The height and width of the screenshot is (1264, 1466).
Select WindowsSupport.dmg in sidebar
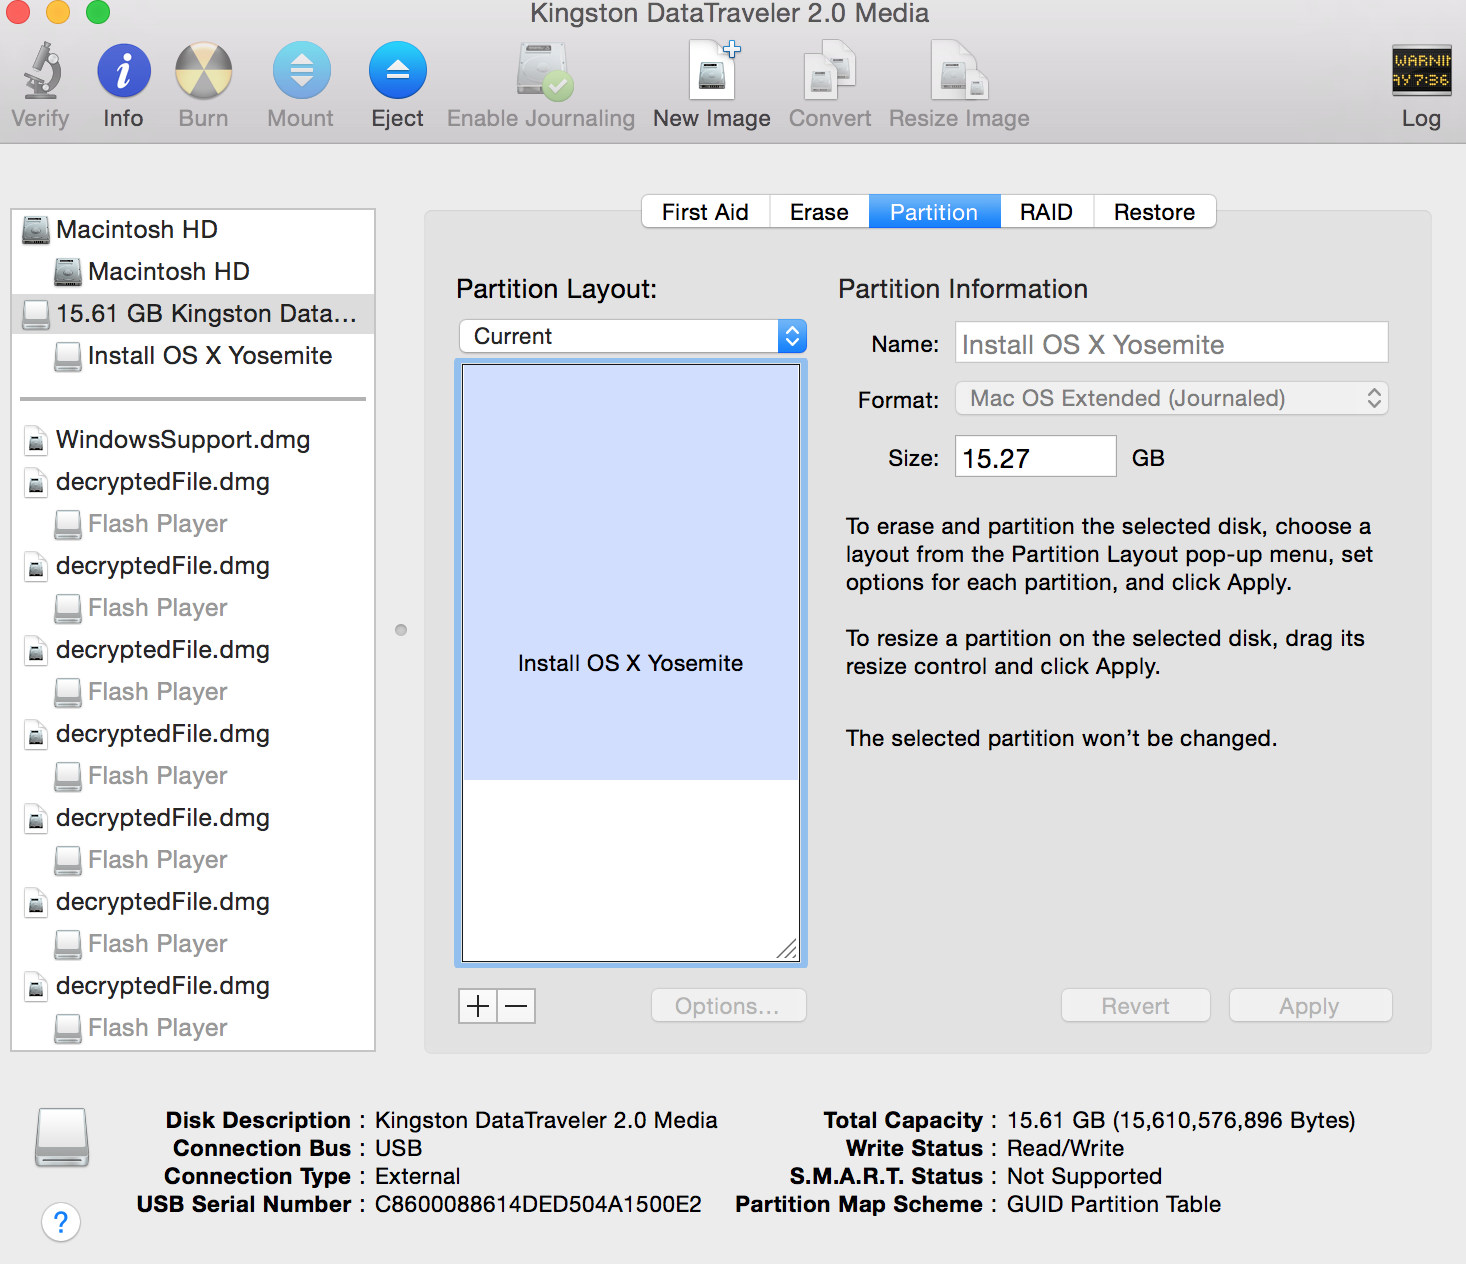pyautogui.click(x=192, y=440)
